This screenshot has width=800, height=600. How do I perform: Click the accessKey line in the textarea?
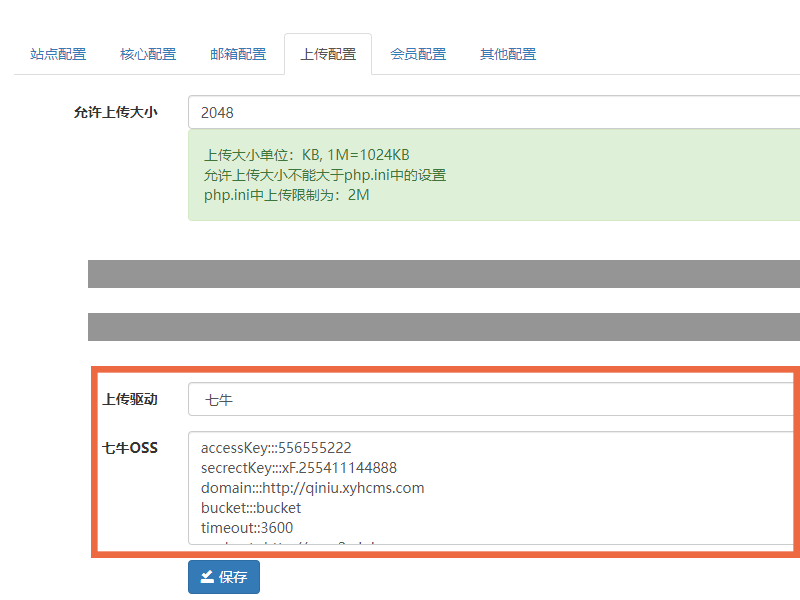(x=276, y=448)
